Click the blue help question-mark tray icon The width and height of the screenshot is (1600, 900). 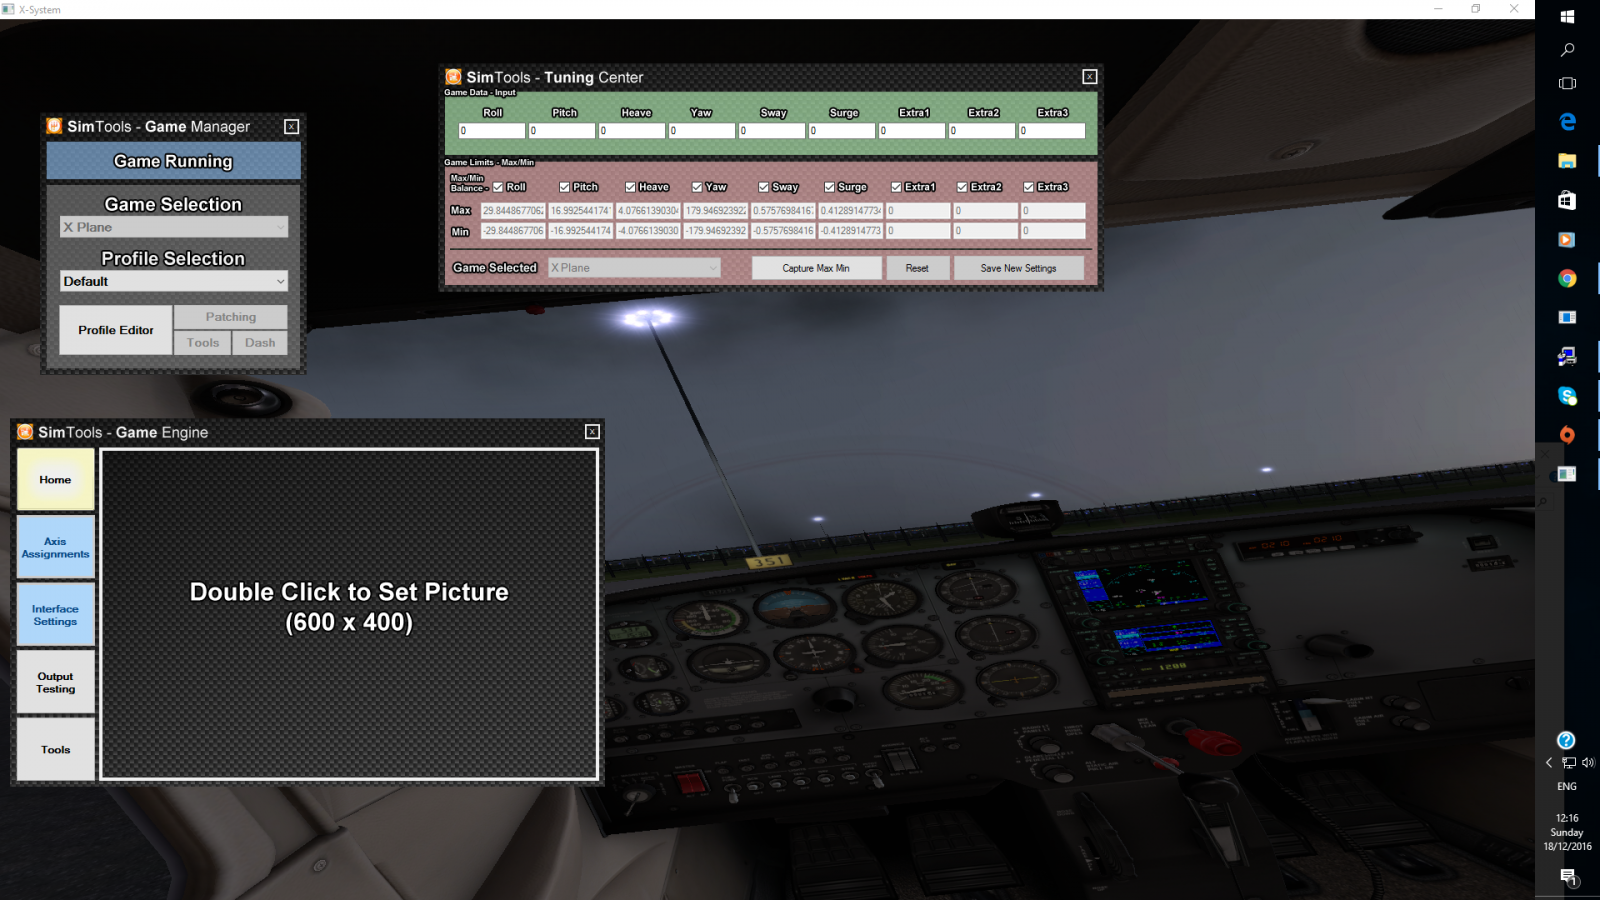pos(1566,740)
